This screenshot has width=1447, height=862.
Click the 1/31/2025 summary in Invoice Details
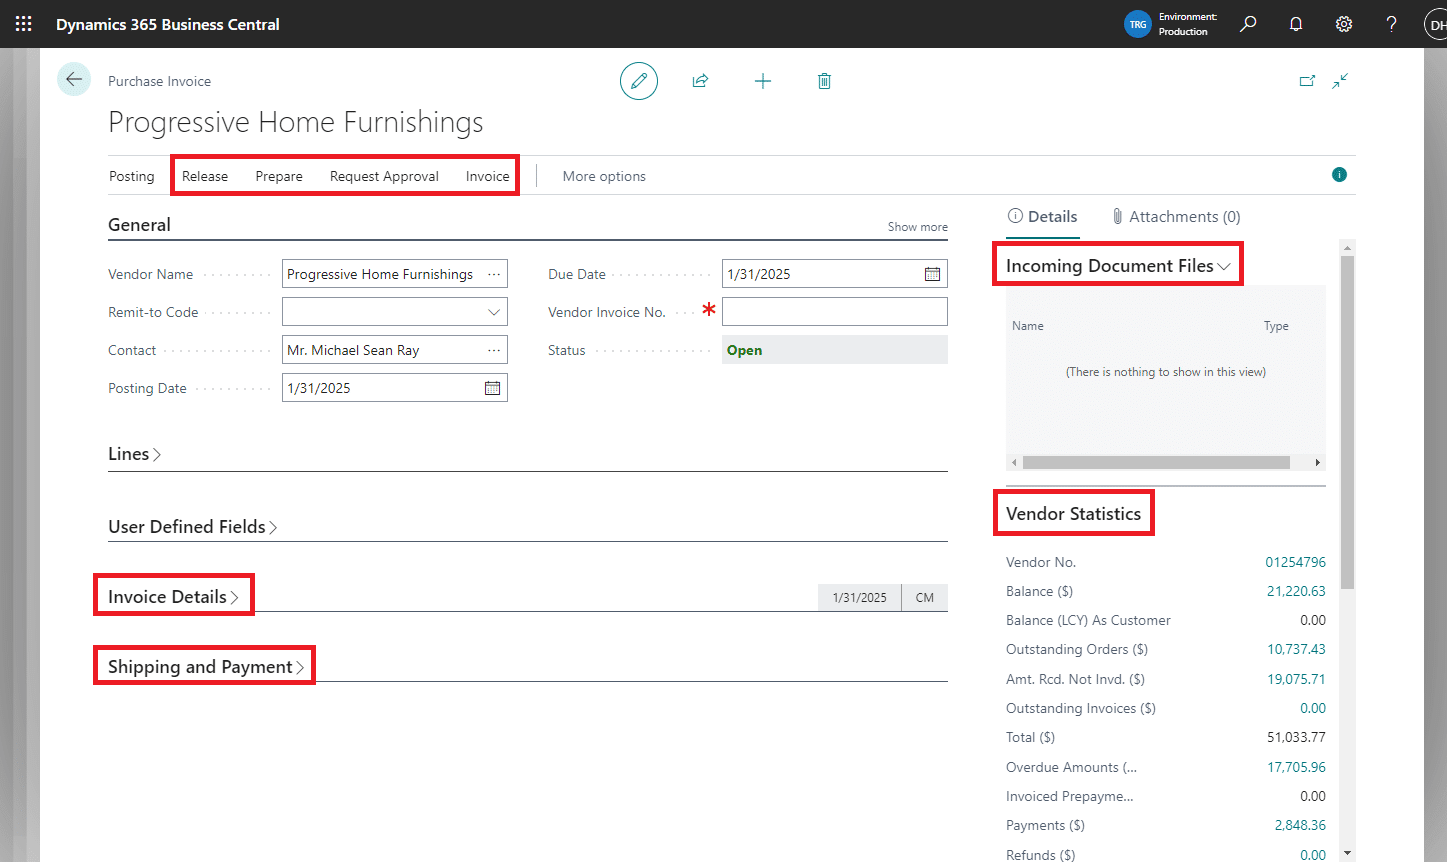tap(860, 597)
